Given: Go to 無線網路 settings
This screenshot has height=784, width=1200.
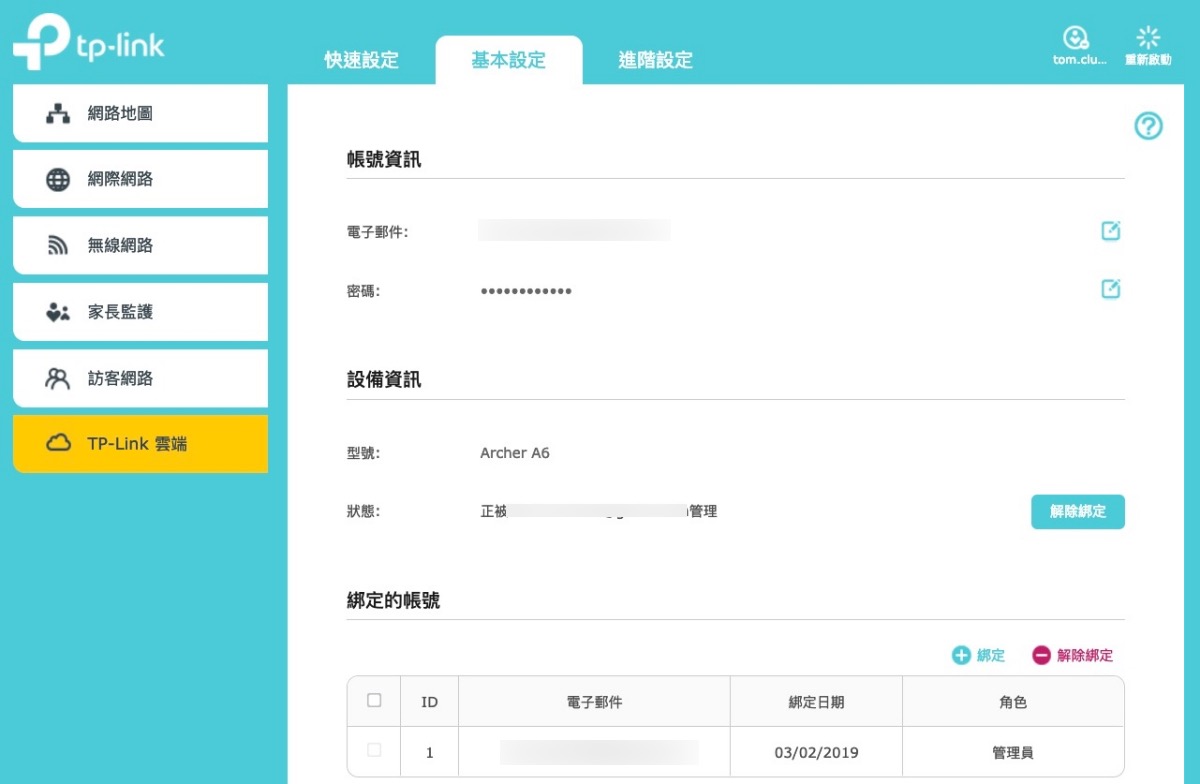Looking at the screenshot, I should [140, 246].
